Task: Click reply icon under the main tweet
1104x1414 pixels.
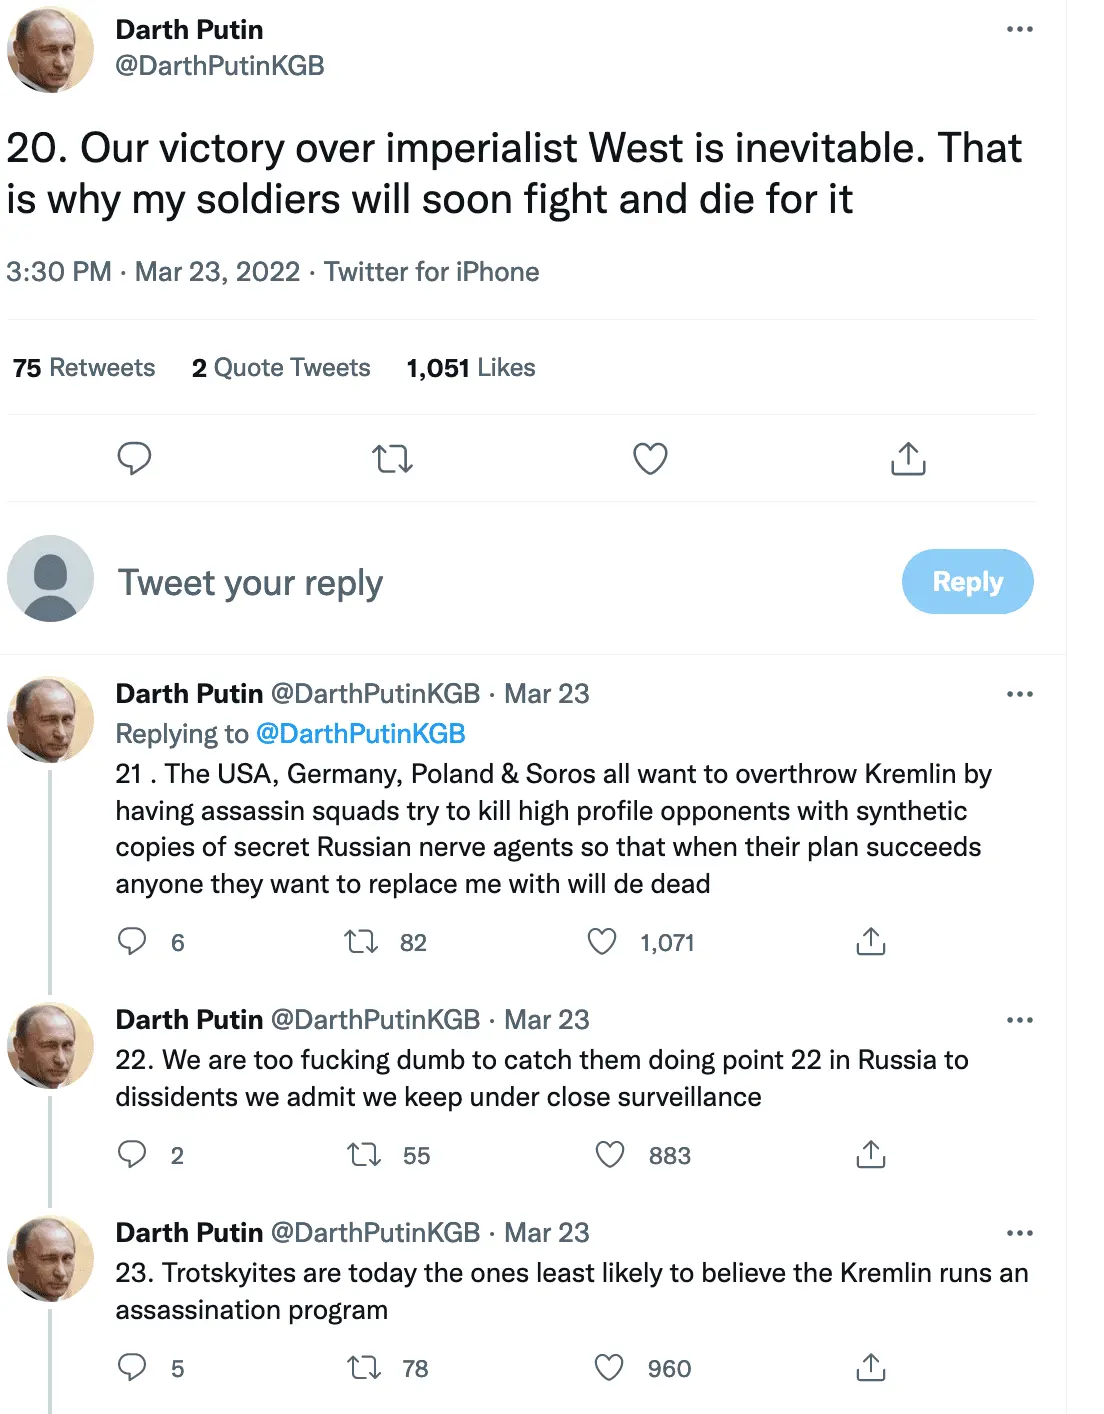Action: coord(134,459)
